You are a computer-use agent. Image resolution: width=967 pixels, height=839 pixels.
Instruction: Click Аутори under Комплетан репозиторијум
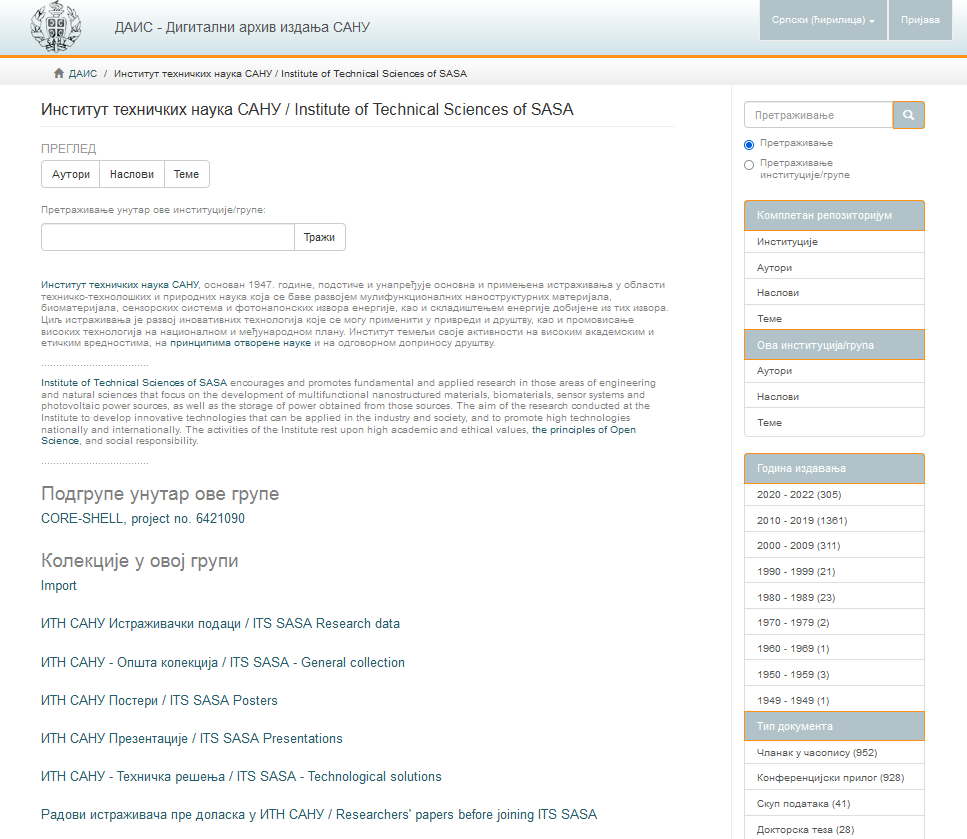[x=834, y=268]
